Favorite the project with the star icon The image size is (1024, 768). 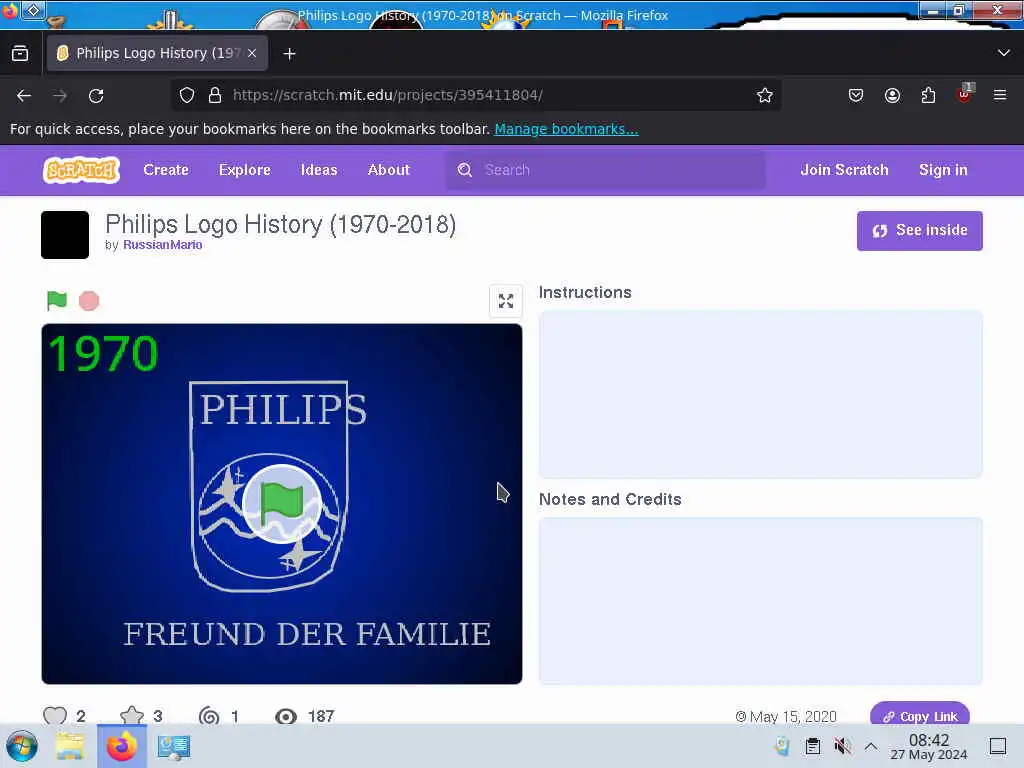132,716
